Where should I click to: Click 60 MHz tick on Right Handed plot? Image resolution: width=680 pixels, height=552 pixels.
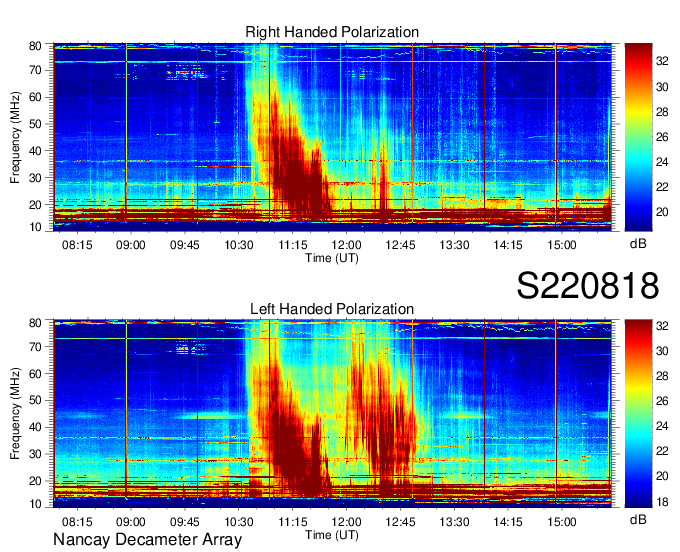35,97
